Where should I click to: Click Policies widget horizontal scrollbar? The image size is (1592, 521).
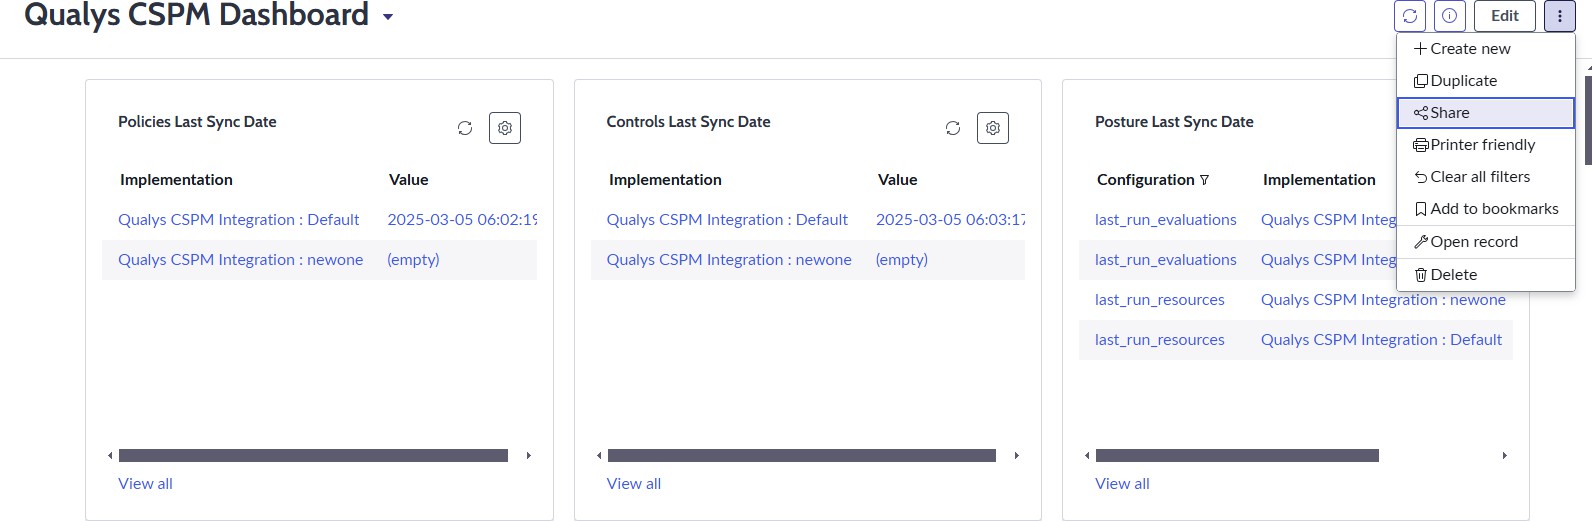[x=313, y=456]
